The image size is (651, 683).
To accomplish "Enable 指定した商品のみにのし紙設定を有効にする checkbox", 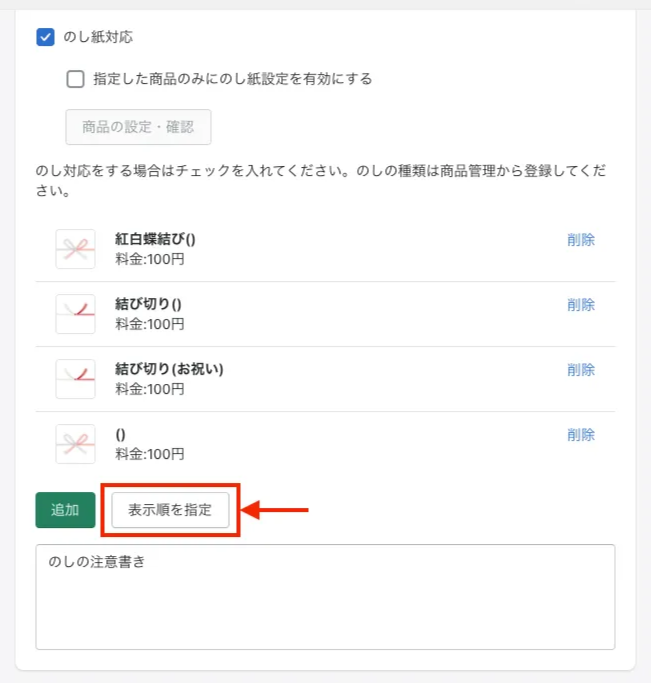I will 76,79.
